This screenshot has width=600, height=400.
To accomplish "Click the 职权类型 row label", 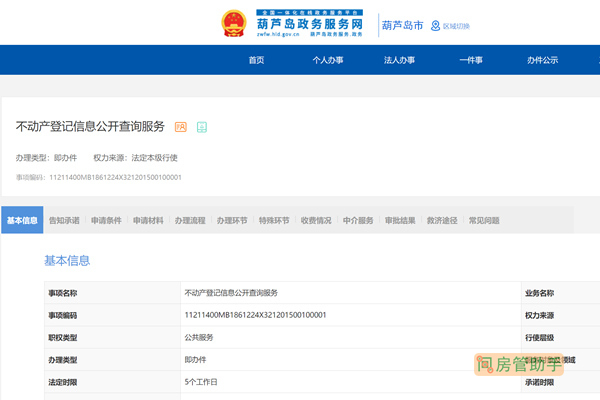I will pos(63,338).
